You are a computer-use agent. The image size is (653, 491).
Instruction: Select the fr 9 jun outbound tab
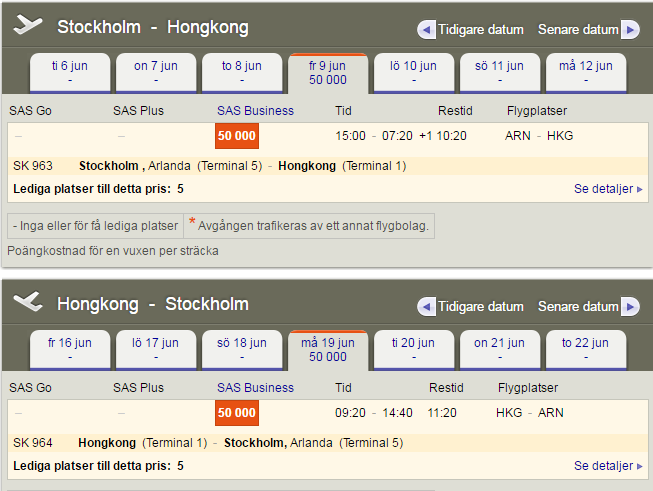click(328, 73)
